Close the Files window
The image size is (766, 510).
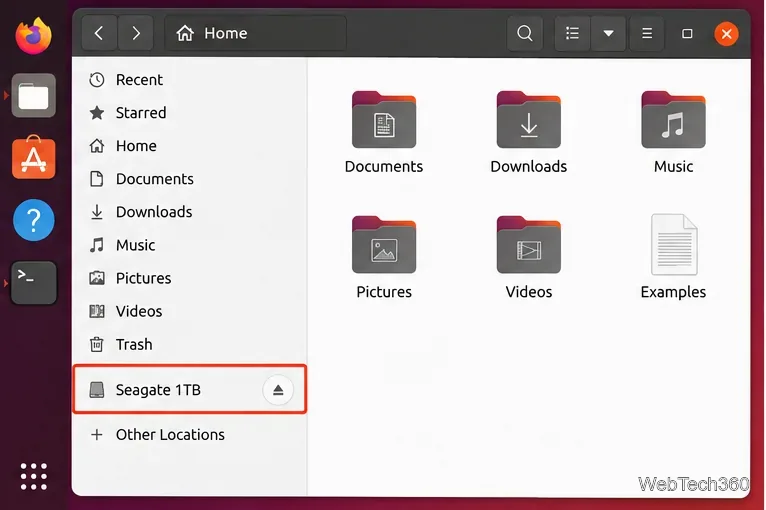click(x=726, y=34)
